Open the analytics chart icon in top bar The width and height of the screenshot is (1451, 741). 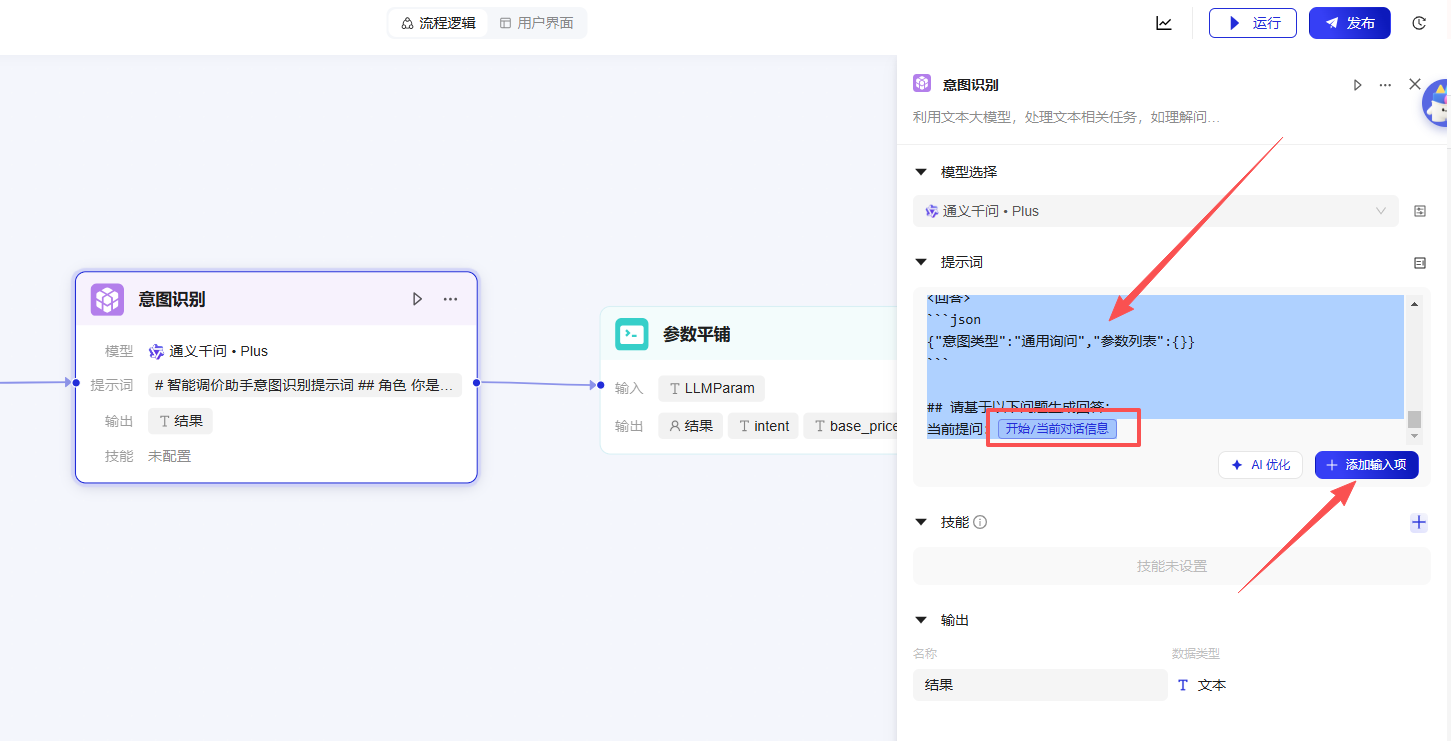(1163, 22)
